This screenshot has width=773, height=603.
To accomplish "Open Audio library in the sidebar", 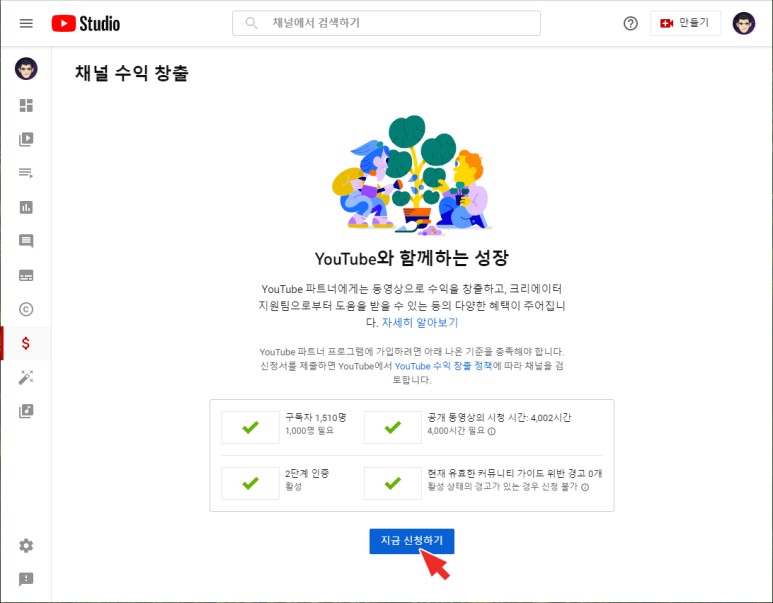I will (26, 411).
